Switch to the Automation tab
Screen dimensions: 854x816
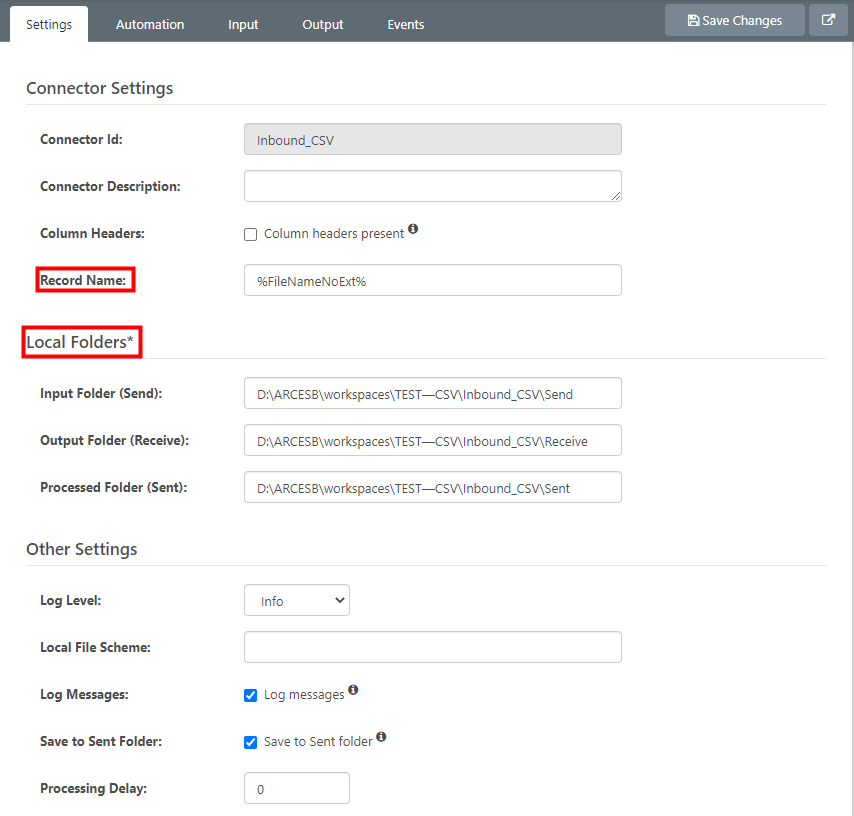(150, 24)
